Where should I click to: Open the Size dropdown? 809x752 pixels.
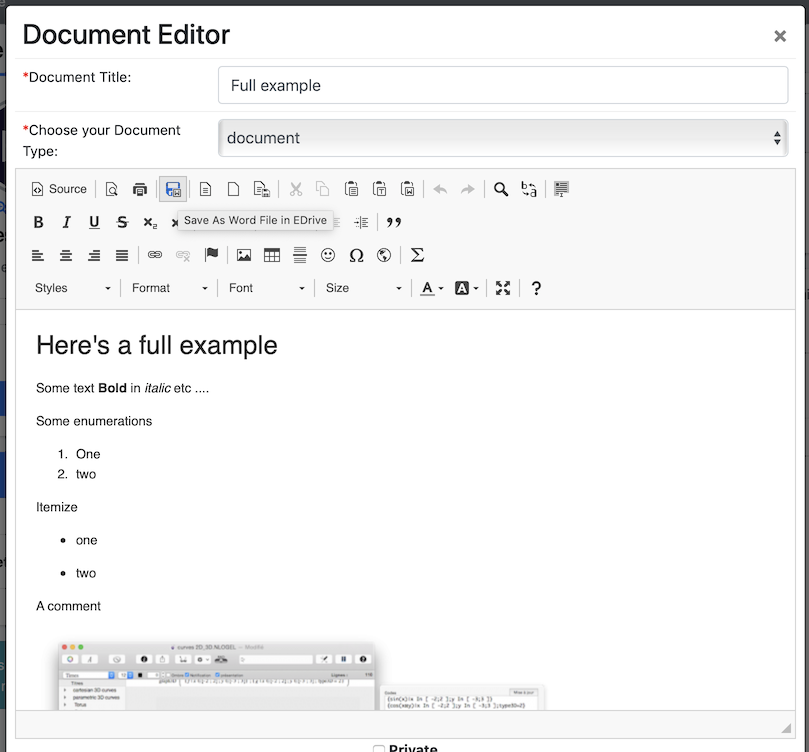pos(363,288)
